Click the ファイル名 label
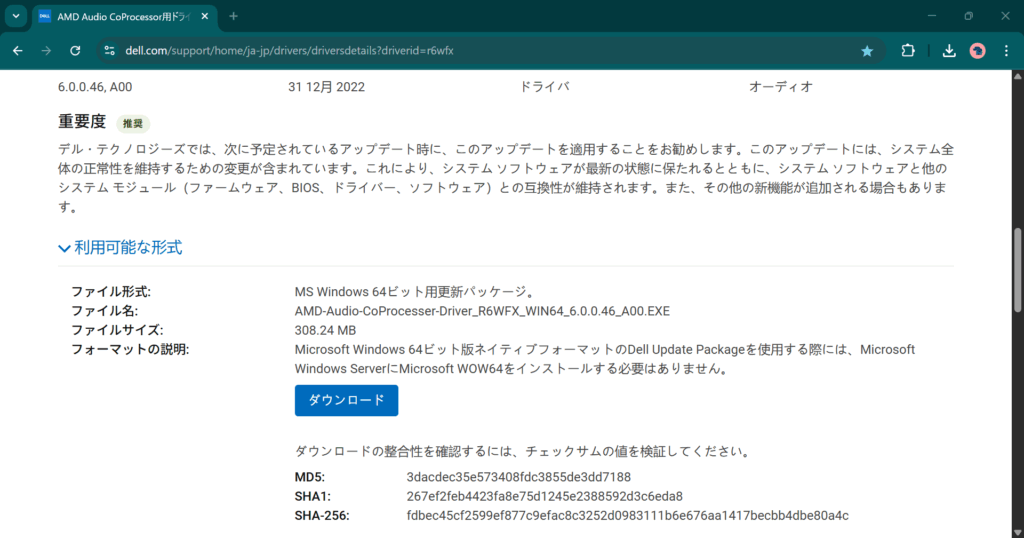 coord(104,311)
